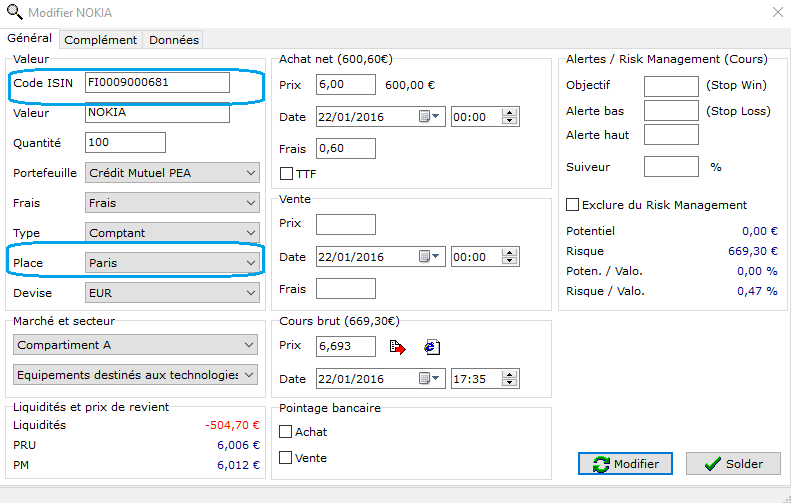Click the Objectif Stop Win field

(671, 86)
